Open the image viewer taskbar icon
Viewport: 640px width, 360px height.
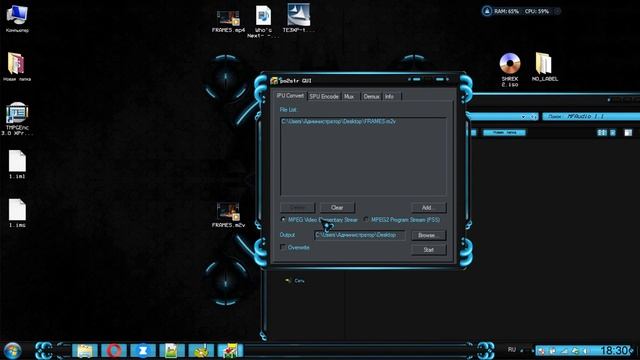coord(172,351)
